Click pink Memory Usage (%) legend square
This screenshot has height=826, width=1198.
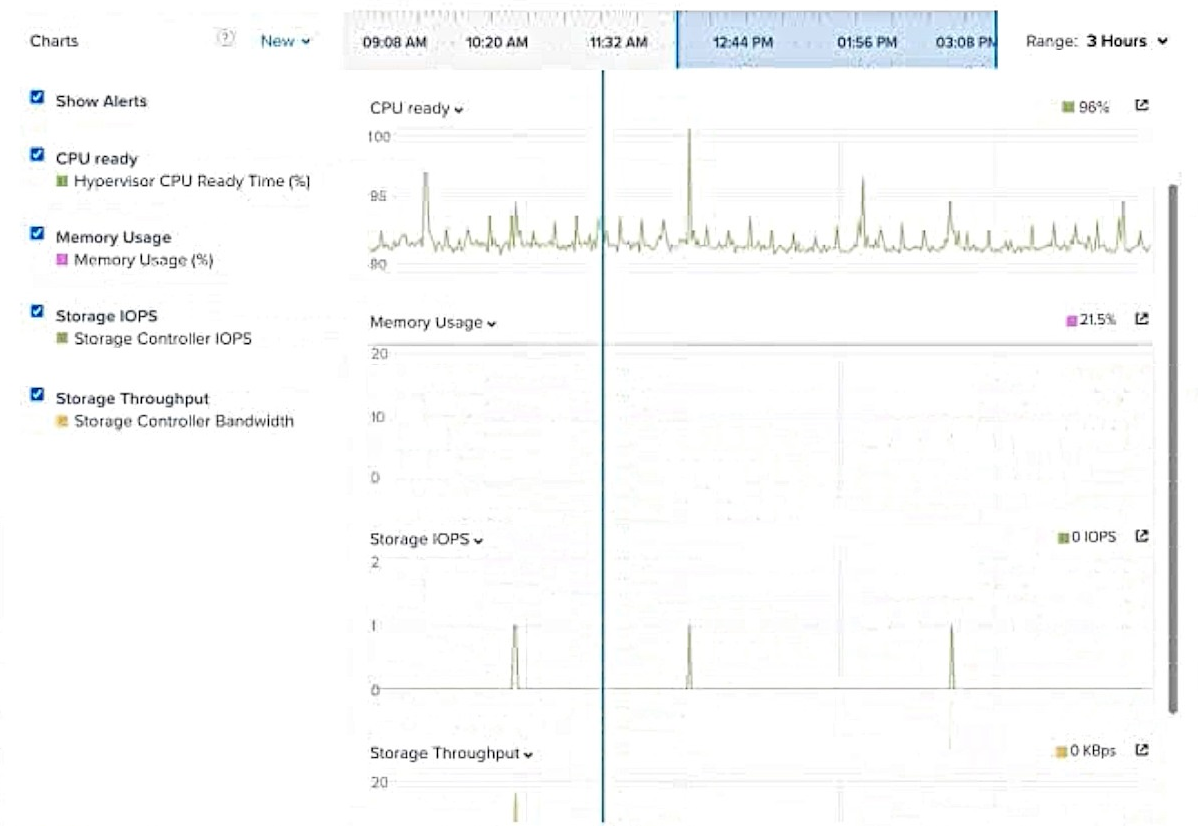pos(61,260)
